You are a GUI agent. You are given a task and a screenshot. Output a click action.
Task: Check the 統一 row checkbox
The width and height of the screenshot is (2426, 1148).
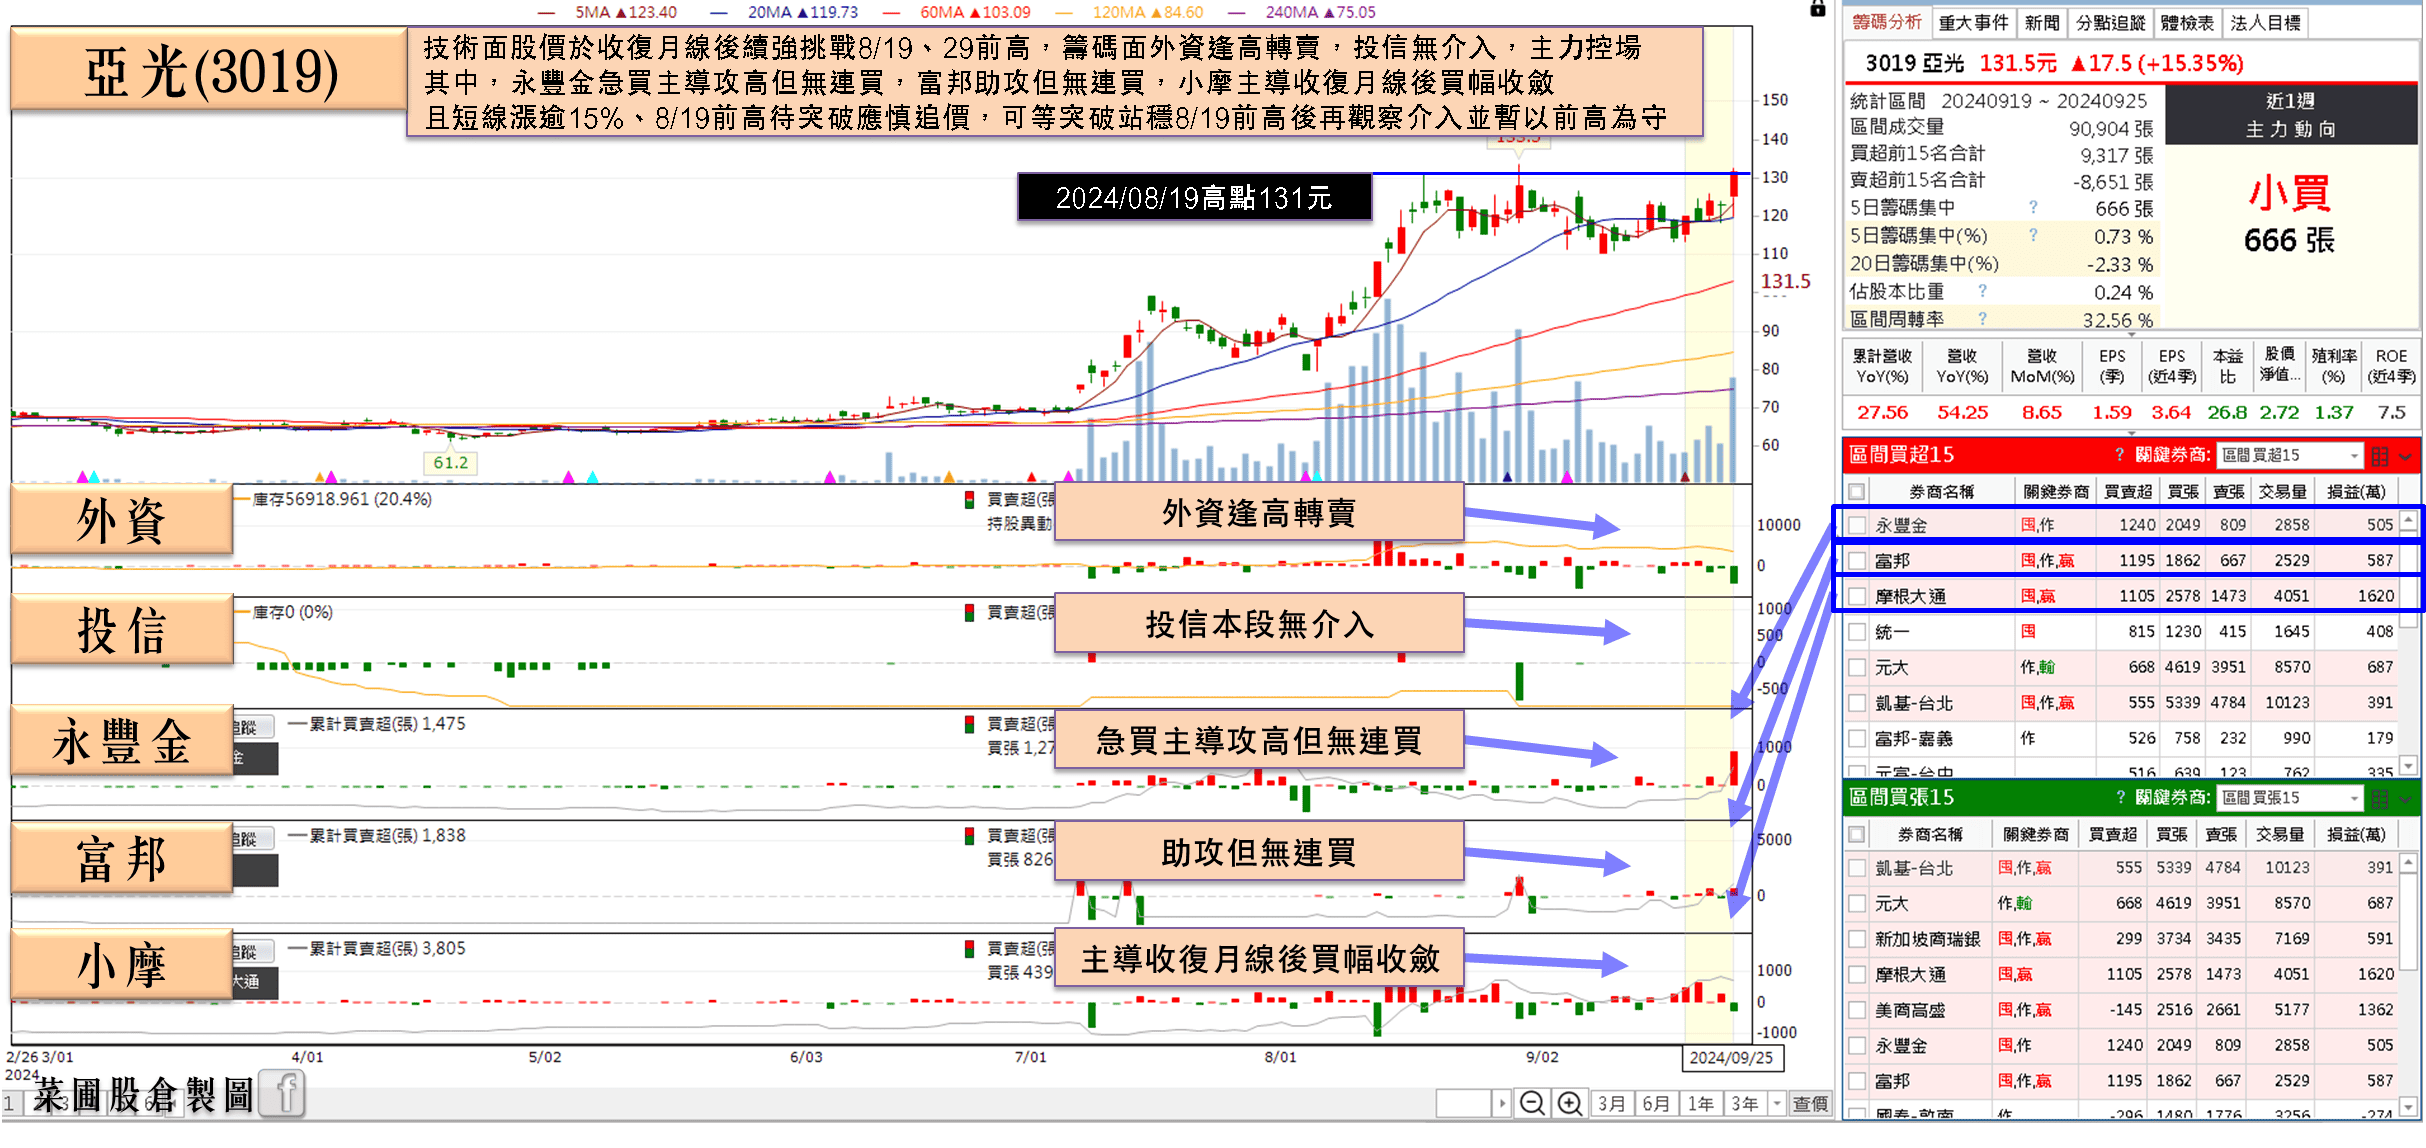(1857, 632)
